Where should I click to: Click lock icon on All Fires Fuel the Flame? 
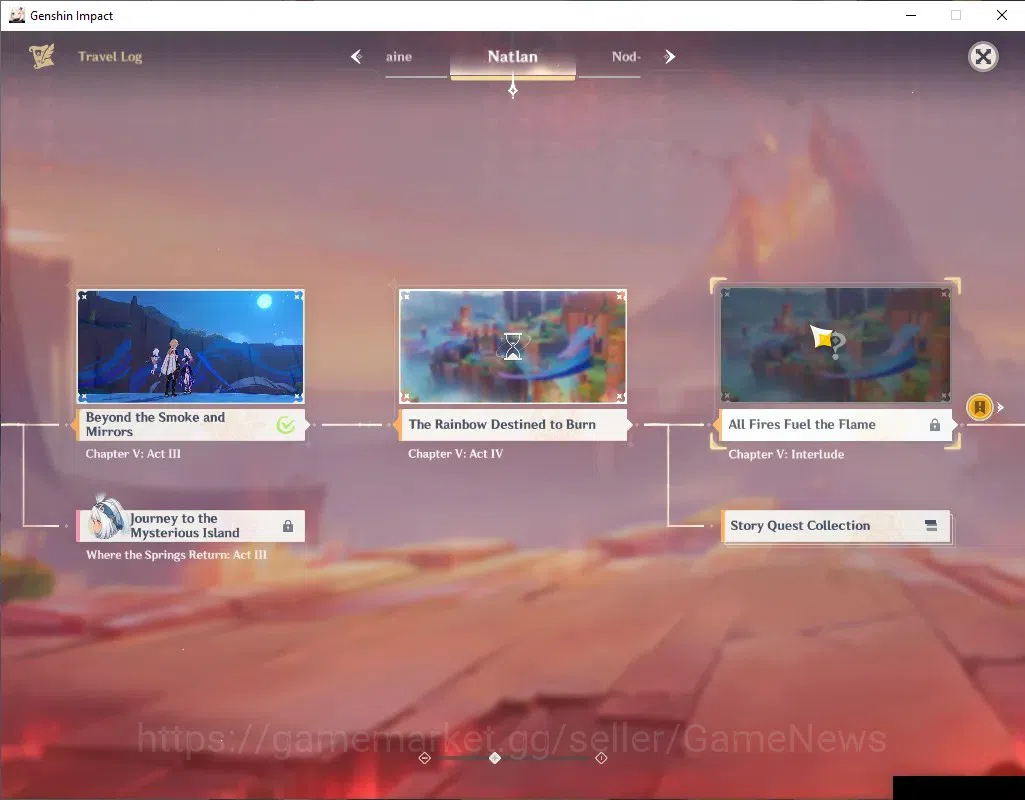935,425
